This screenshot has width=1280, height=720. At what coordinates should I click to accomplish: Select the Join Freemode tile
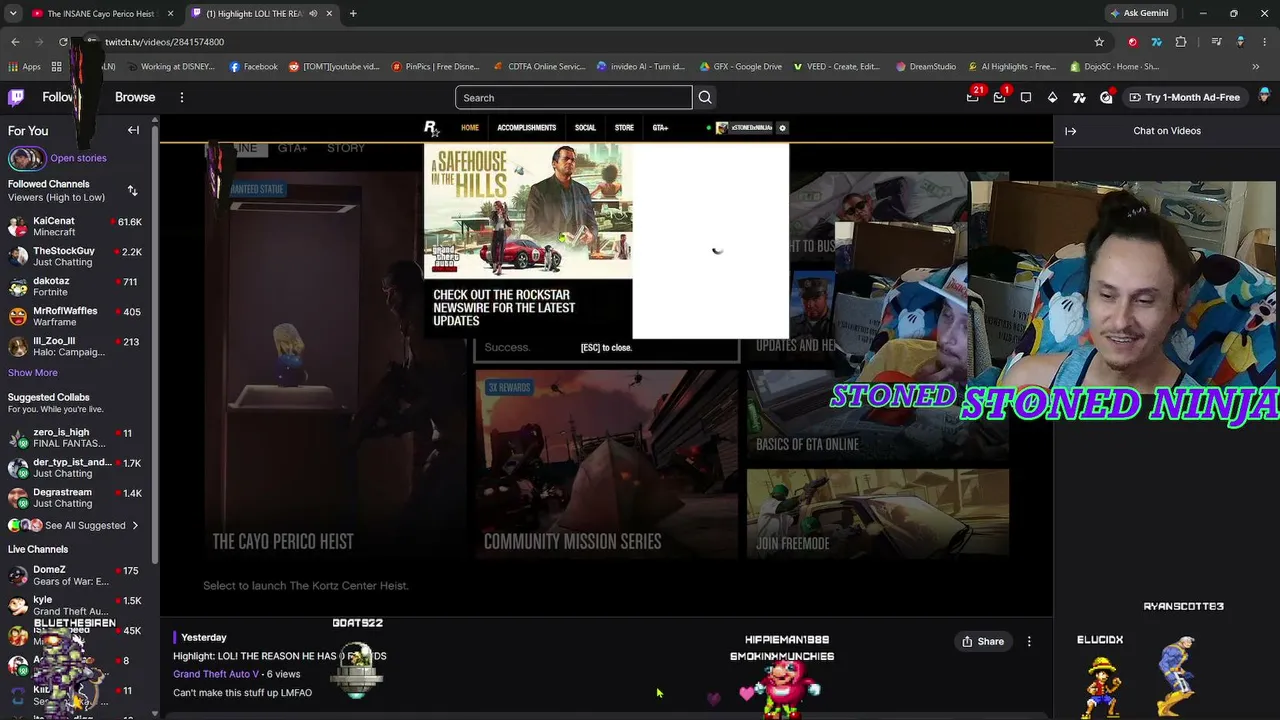click(x=878, y=513)
